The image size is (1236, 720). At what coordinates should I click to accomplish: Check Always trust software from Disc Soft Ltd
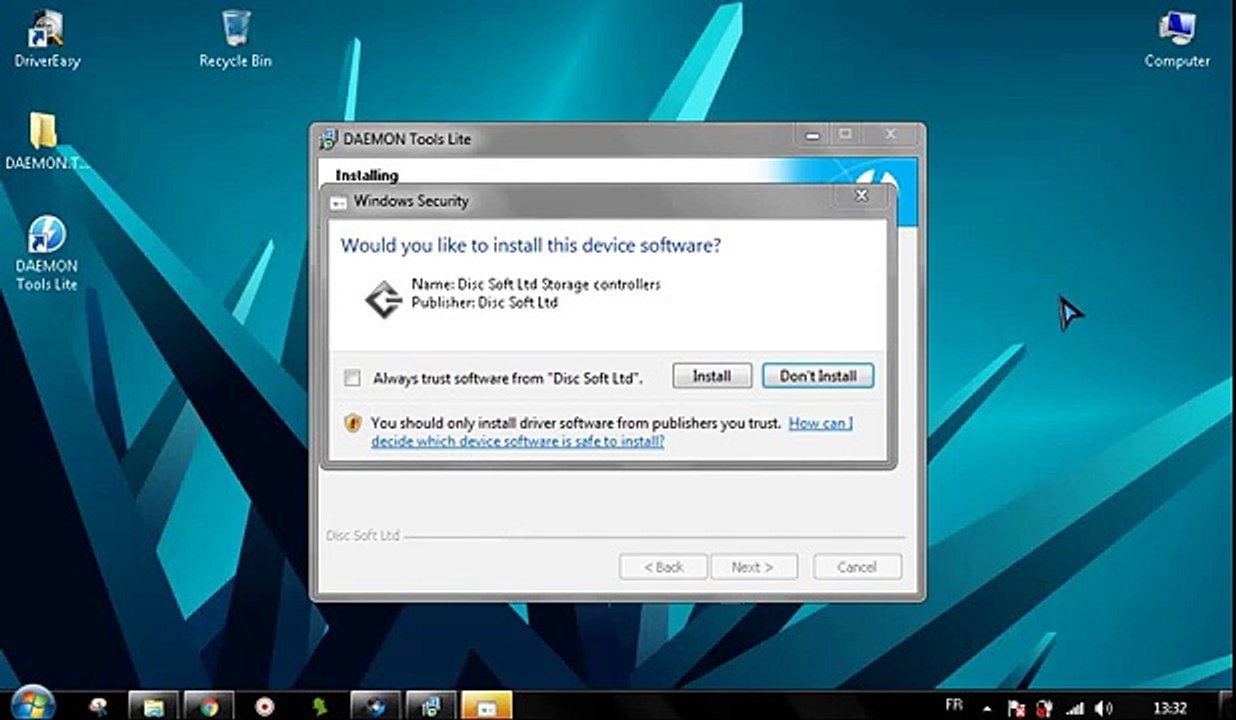(352, 378)
